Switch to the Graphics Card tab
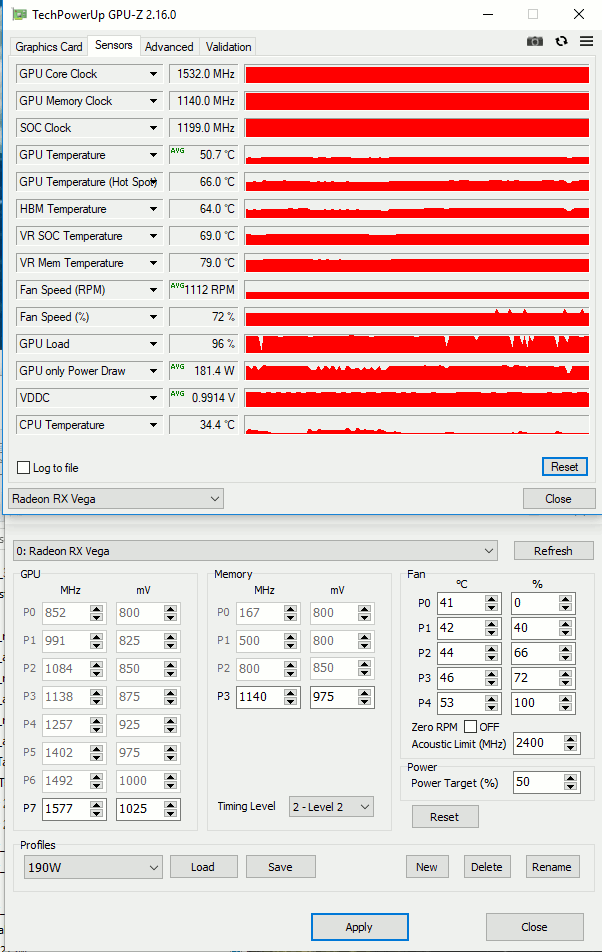The height and width of the screenshot is (952, 602). 49,47
